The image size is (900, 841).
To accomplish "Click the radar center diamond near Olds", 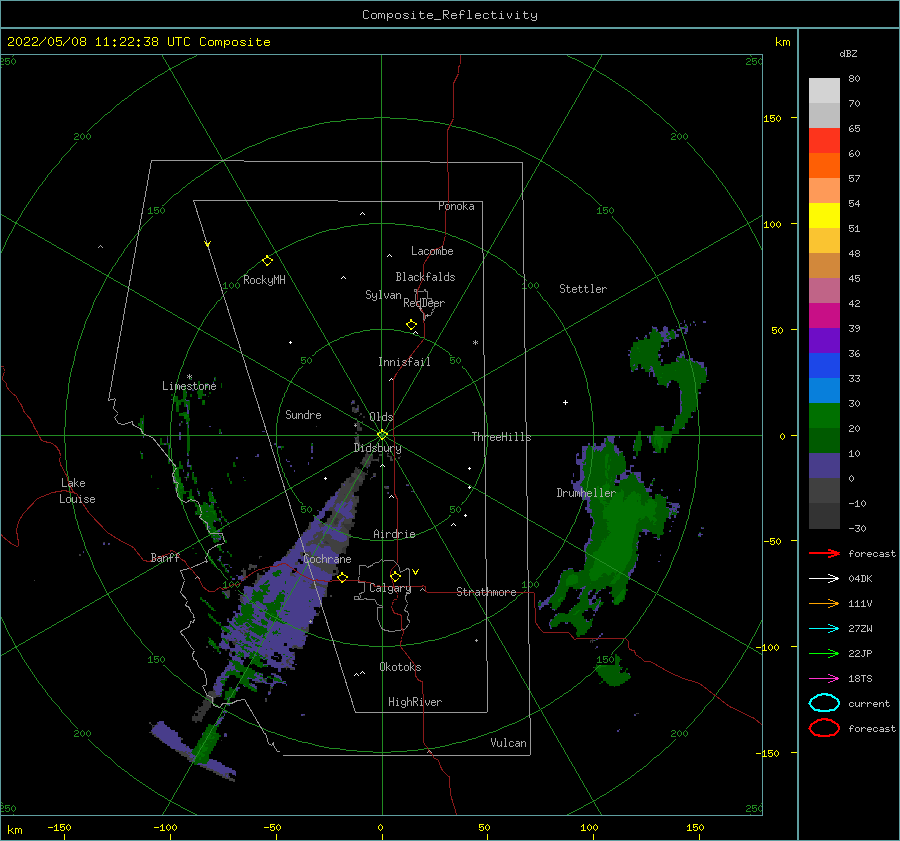I will [382, 435].
